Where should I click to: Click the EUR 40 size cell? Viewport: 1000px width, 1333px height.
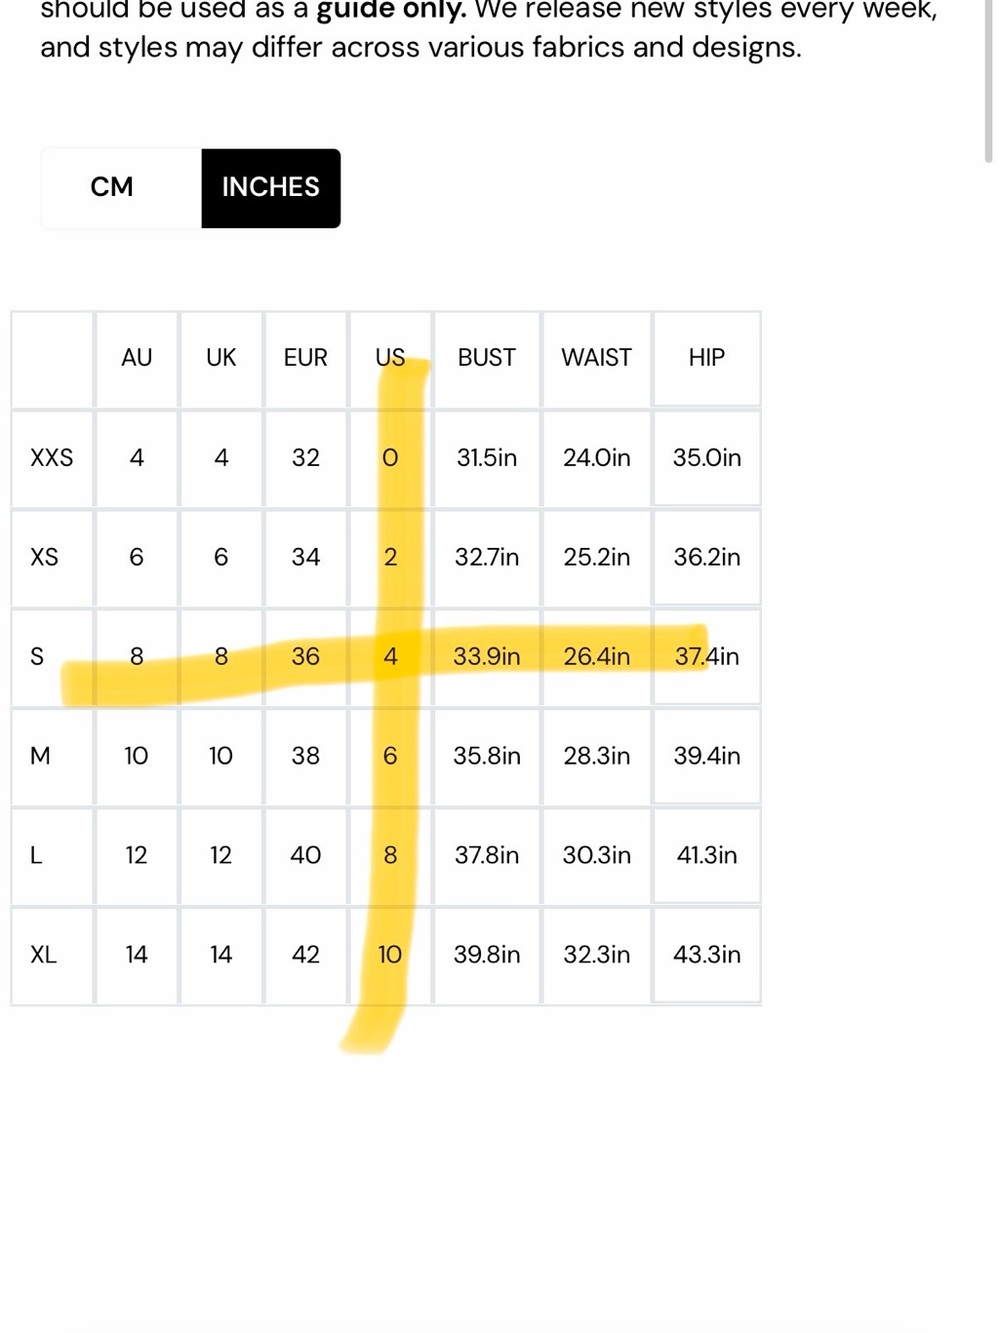point(306,856)
